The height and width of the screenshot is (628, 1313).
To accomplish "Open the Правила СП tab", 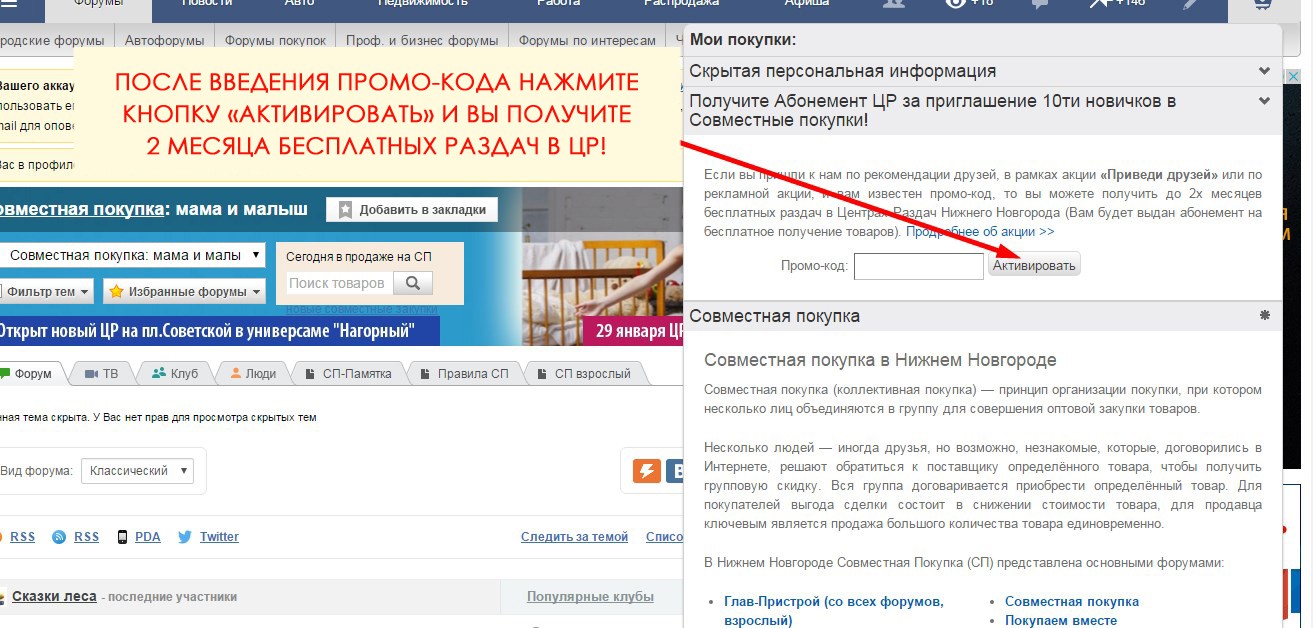I will coord(464,374).
